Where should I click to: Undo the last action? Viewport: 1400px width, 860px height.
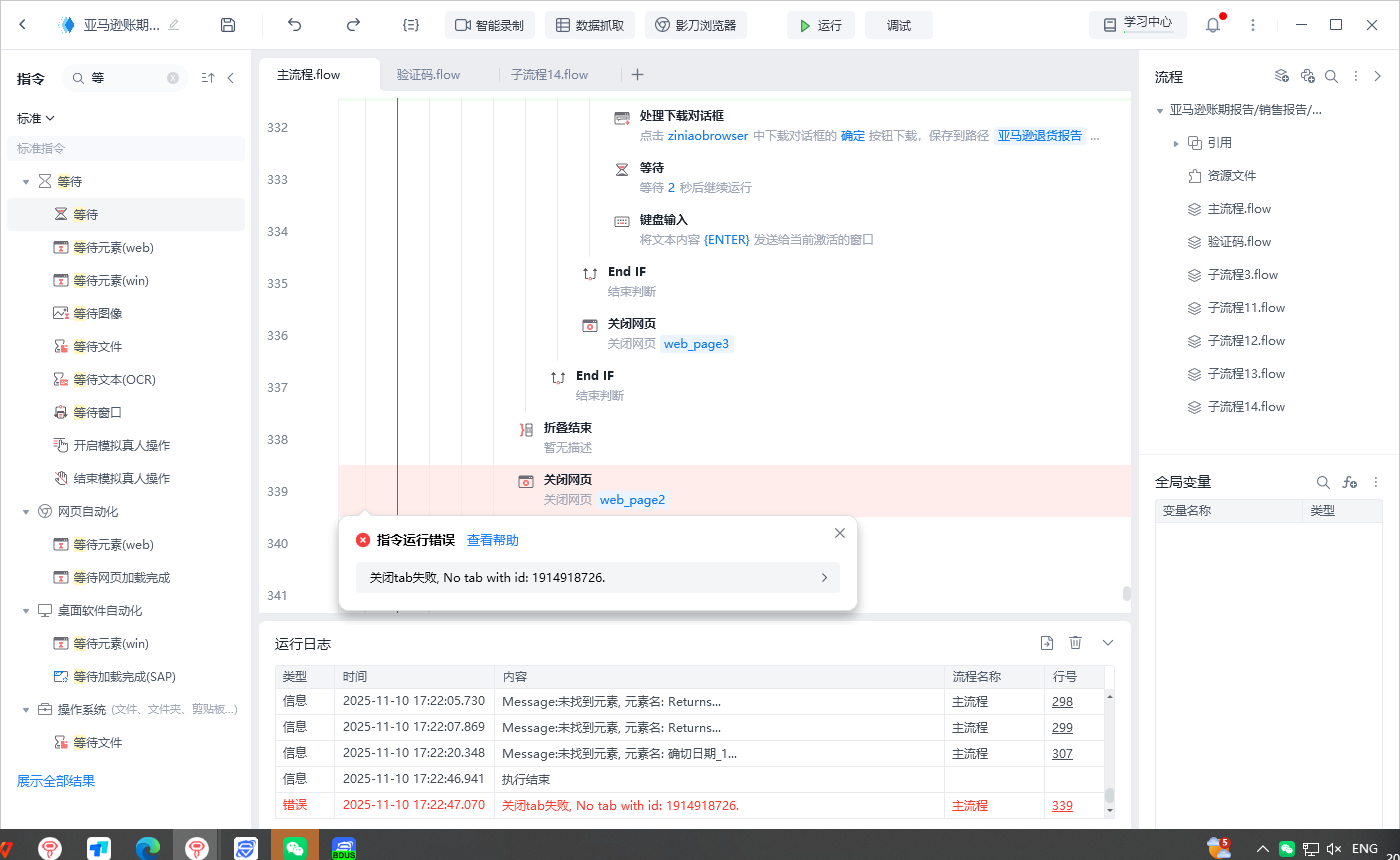point(294,25)
